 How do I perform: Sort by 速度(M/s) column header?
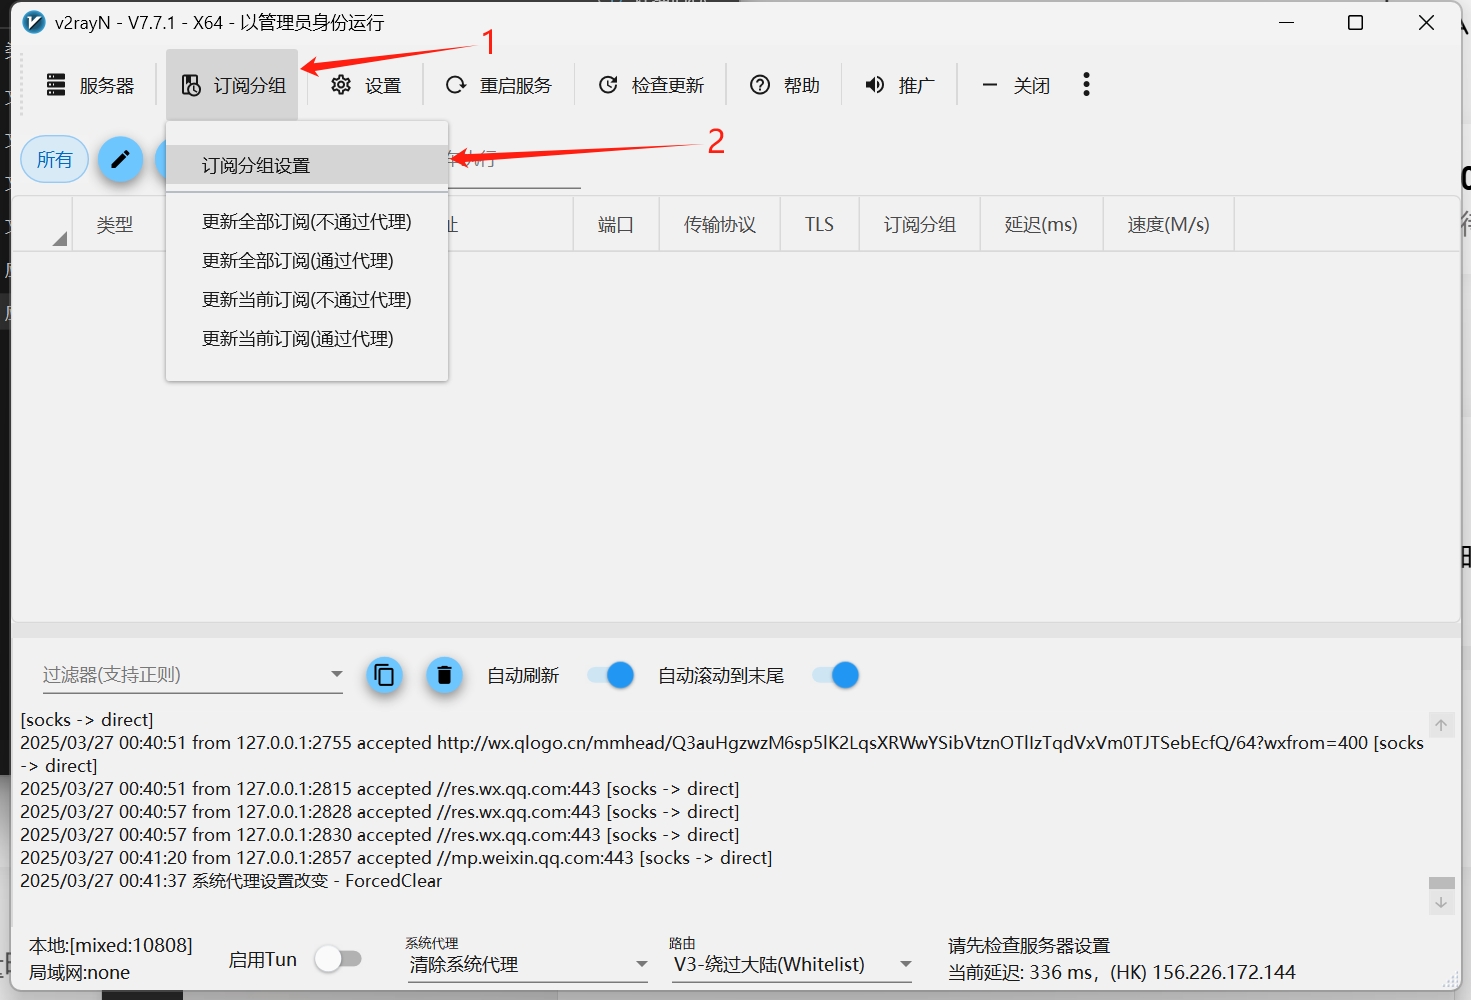tap(1169, 225)
